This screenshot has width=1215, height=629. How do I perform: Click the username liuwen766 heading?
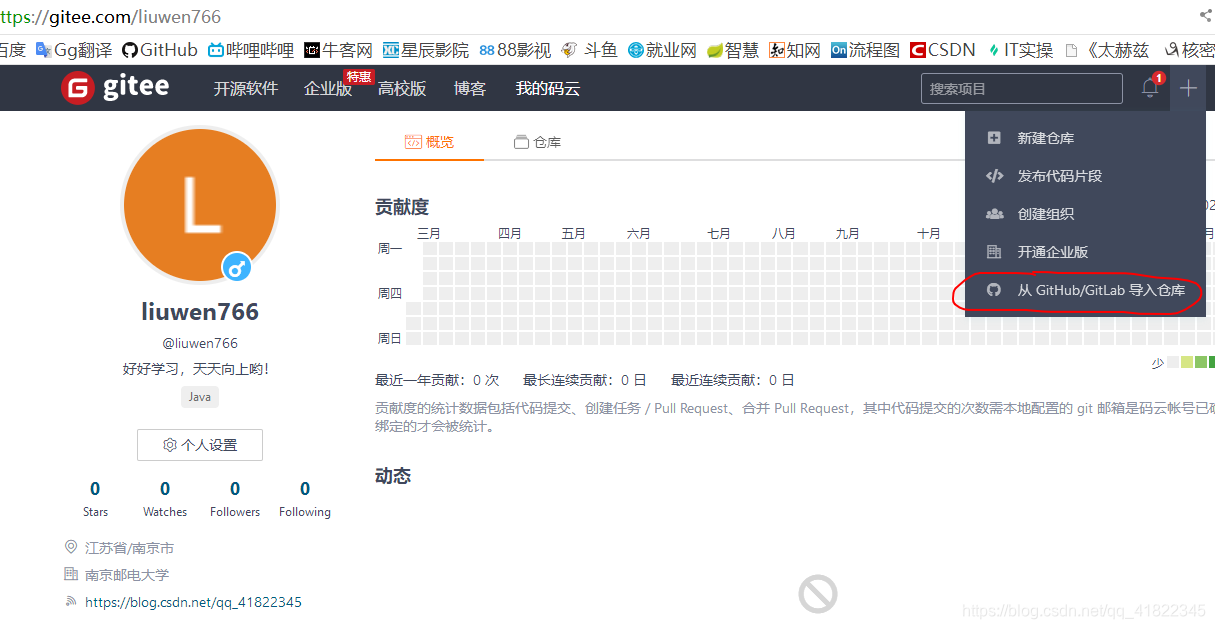tap(200, 312)
